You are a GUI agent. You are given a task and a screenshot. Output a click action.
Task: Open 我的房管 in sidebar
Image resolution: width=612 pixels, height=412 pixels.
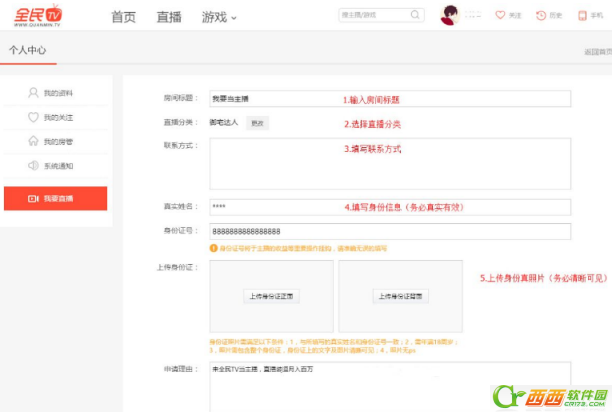[57, 142]
